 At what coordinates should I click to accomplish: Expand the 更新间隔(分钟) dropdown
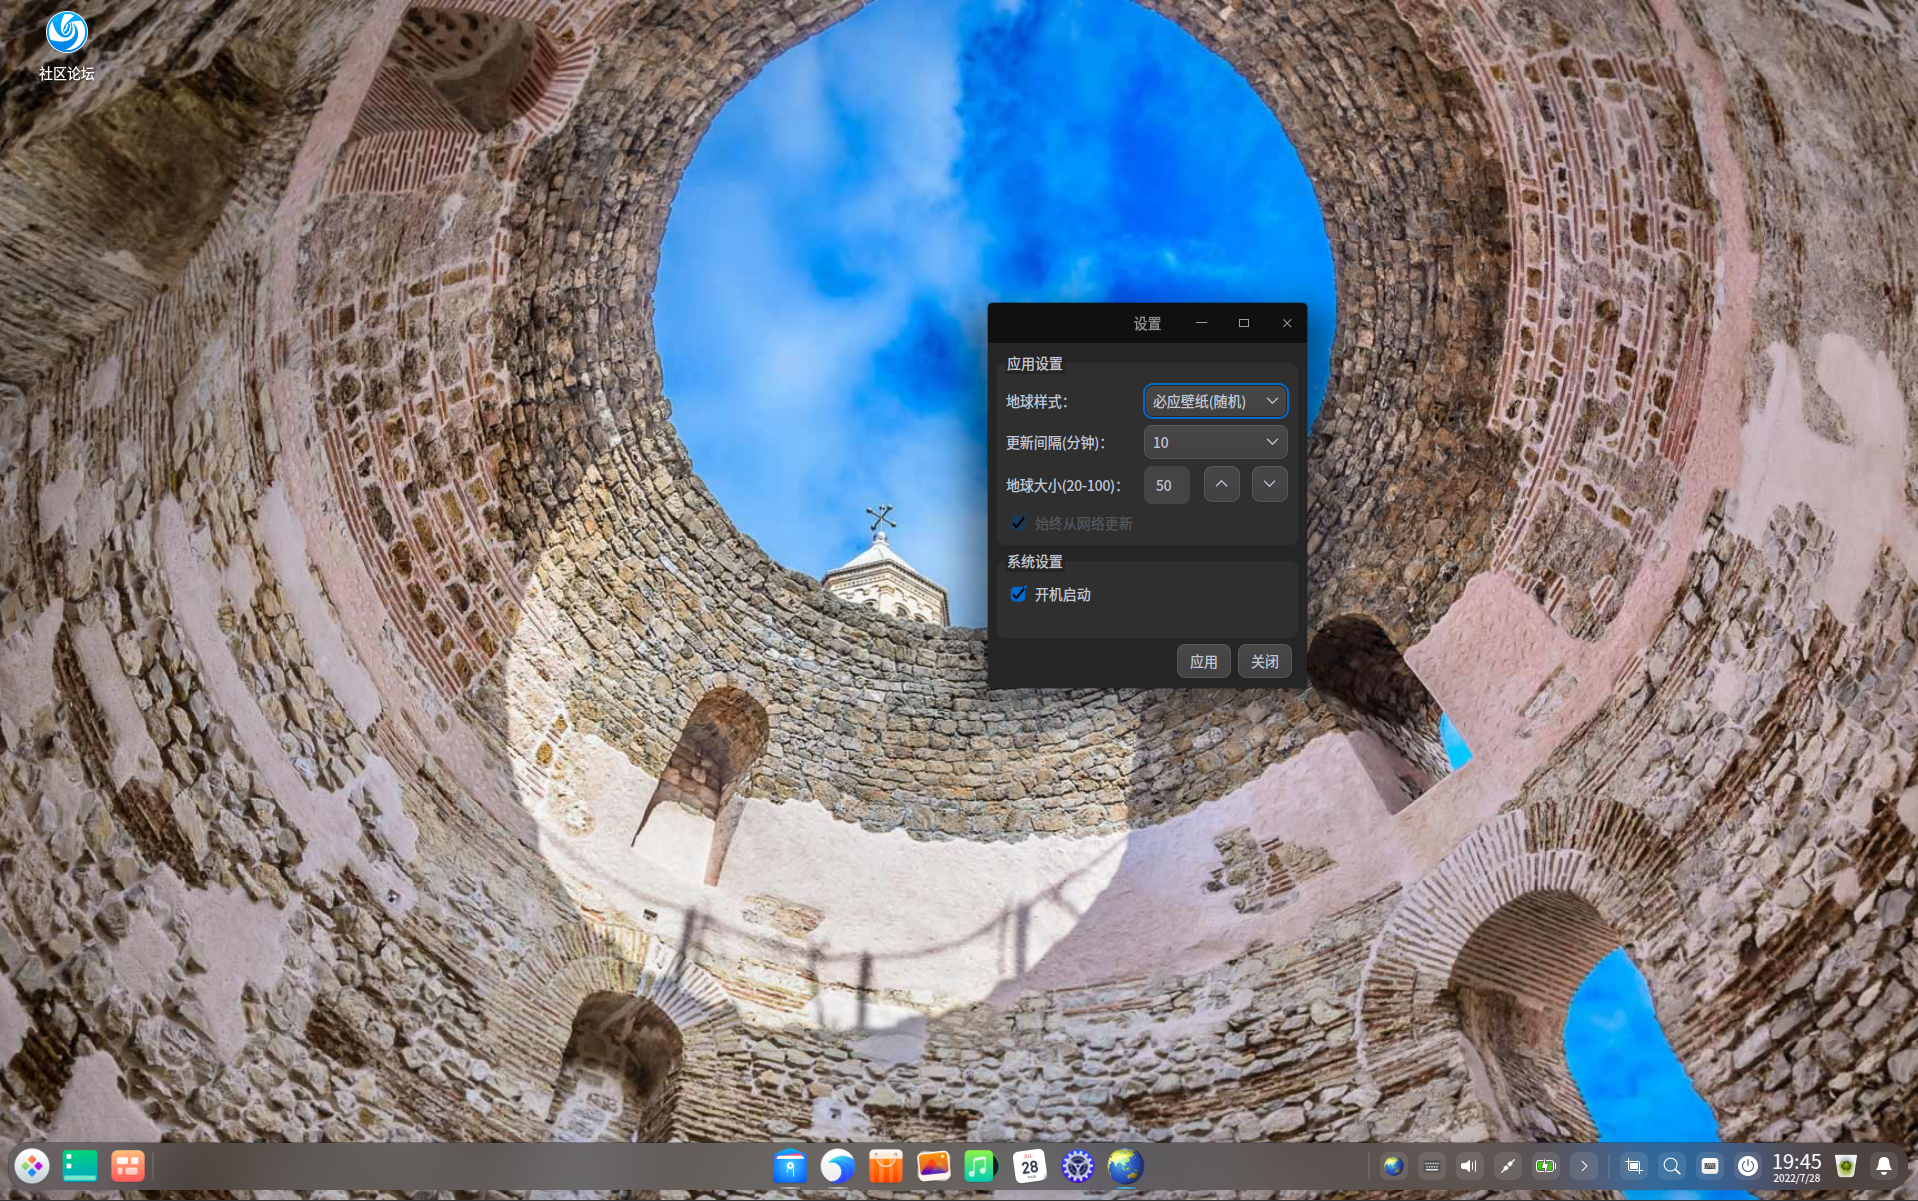coord(1215,442)
